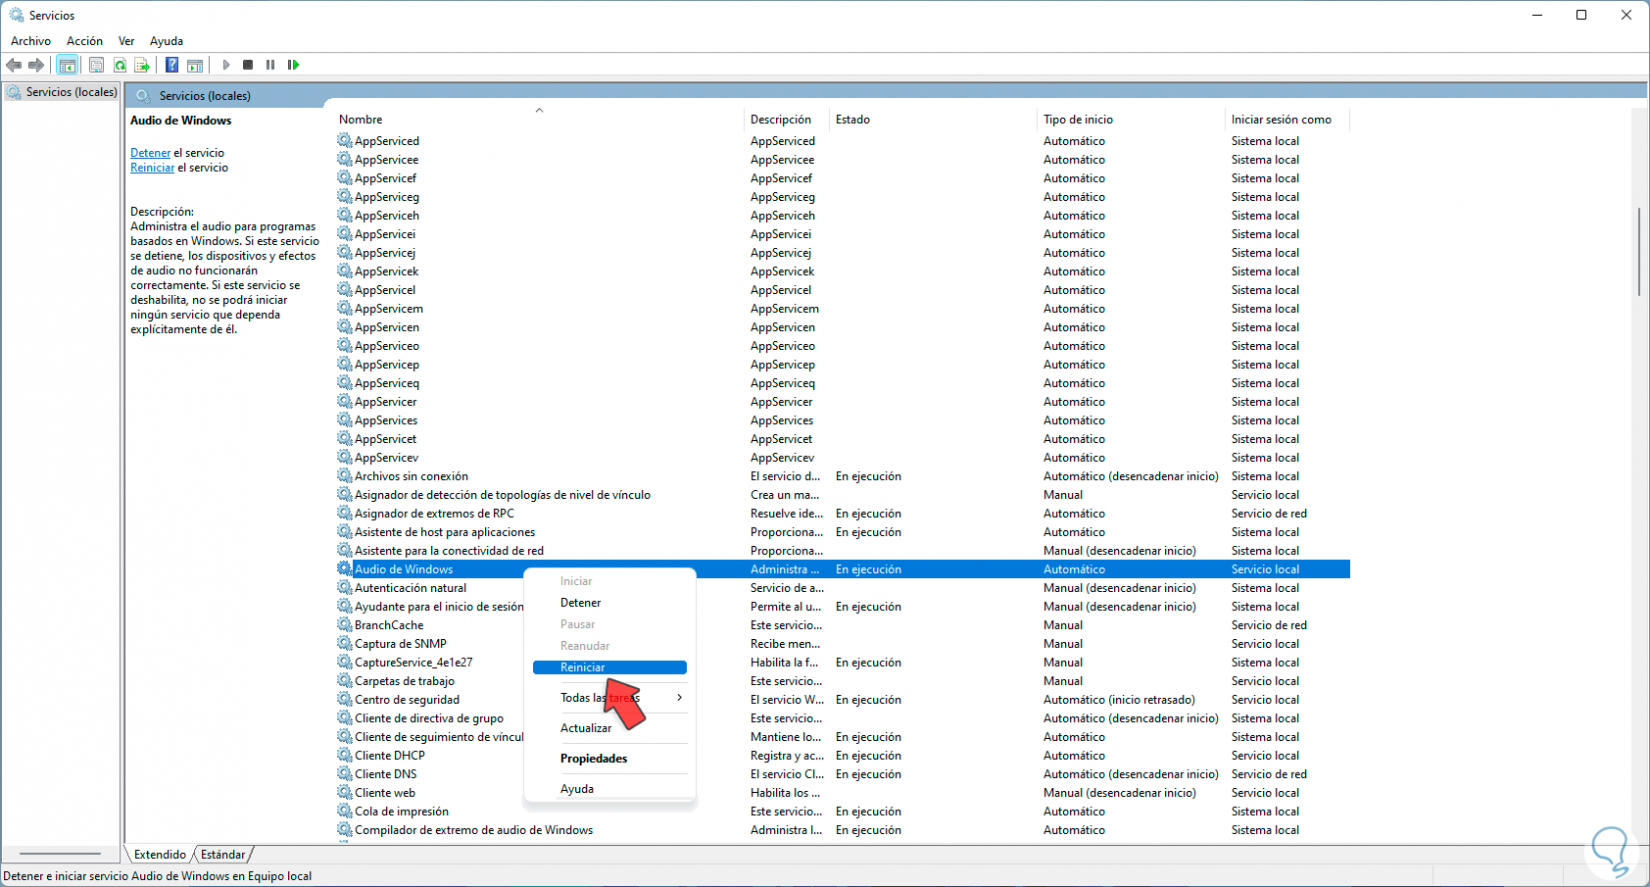1650x887 pixels.
Task: Select the Asistente de host para aplicaciones service
Action: [x=444, y=532]
